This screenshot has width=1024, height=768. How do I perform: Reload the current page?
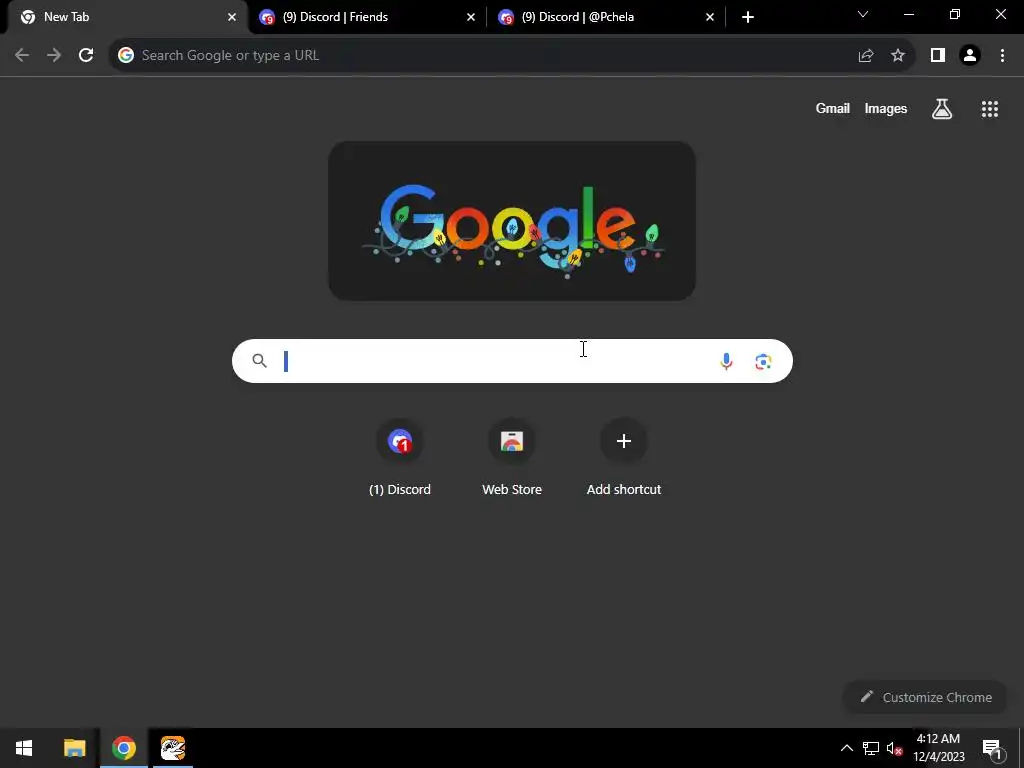tap(86, 56)
